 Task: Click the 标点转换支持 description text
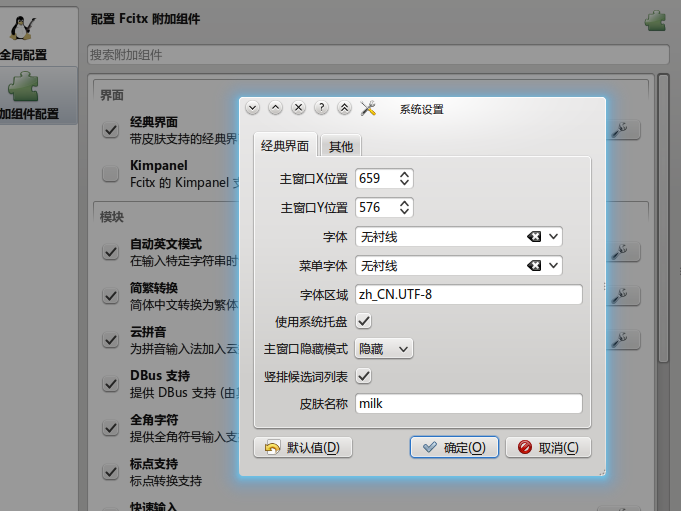[x=166, y=481]
